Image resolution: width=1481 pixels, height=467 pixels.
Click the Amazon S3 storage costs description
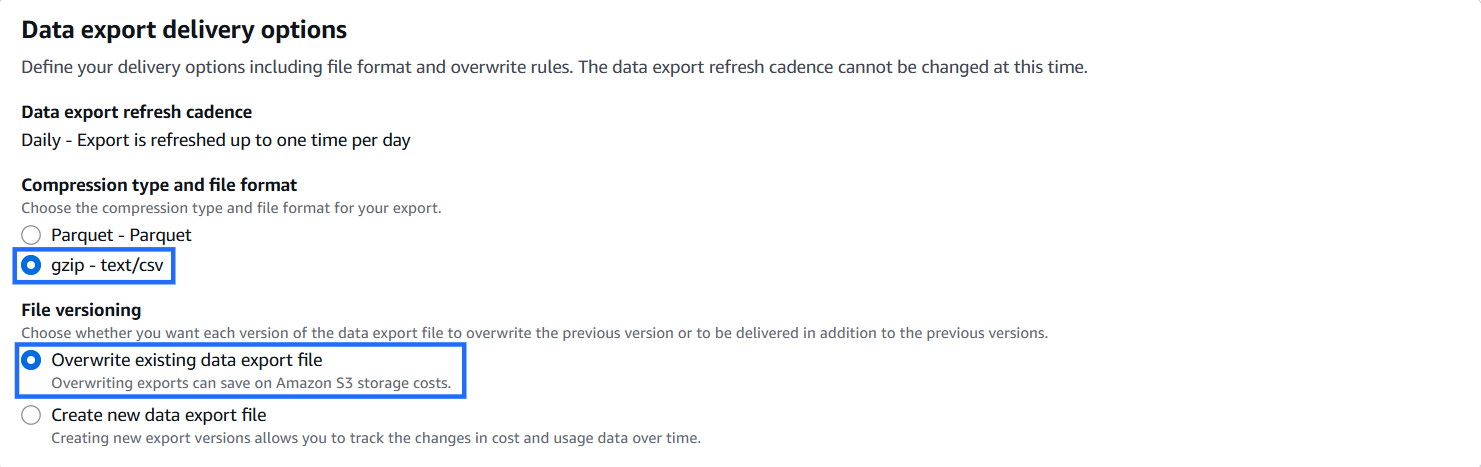(x=251, y=383)
